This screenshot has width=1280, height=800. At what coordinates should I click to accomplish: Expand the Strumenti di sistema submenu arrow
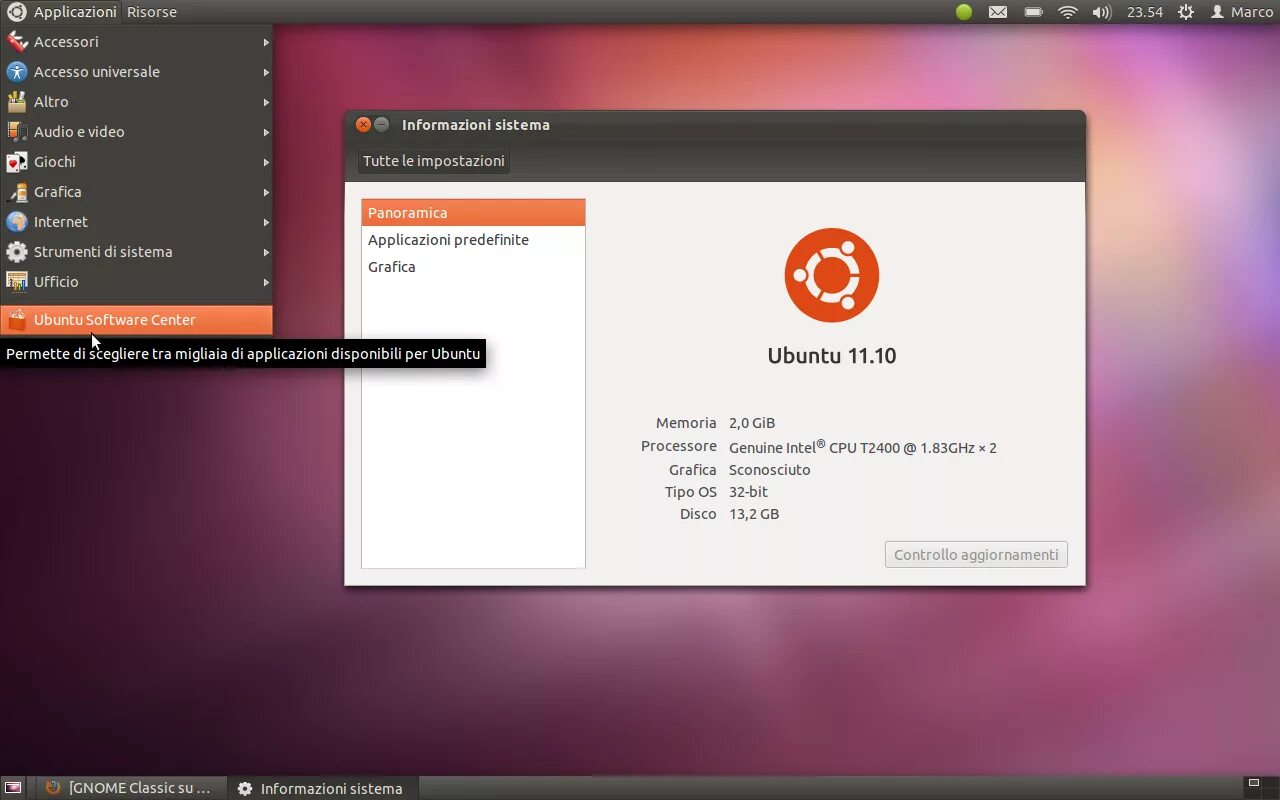(x=266, y=252)
